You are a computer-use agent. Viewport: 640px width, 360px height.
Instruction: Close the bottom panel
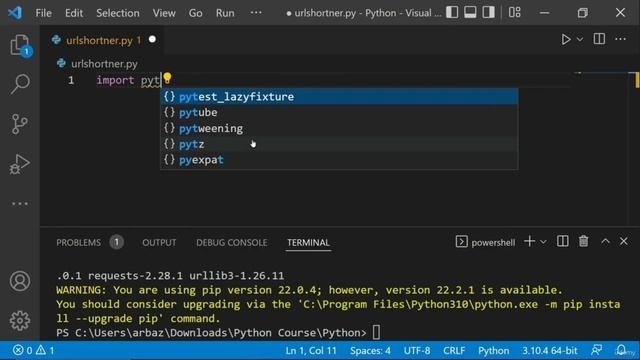(x=624, y=242)
